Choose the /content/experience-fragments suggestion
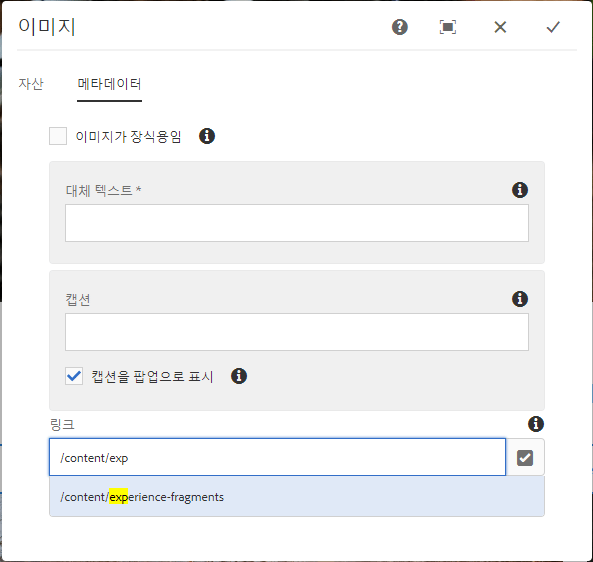Image resolution: width=593 pixels, height=562 pixels. coord(297,497)
